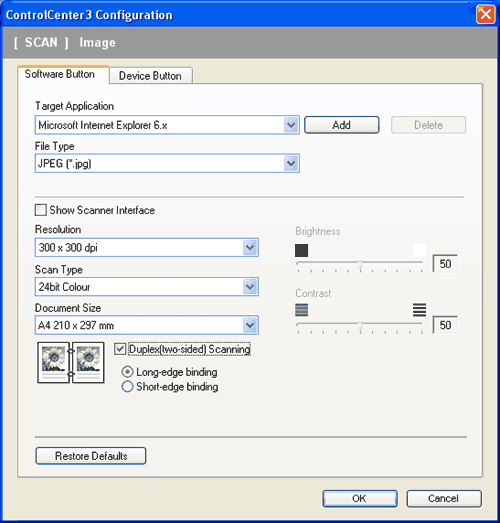Image resolution: width=500 pixels, height=523 pixels.
Task: Uncheck Duplex(two-sided) Scanning
Action: tap(120, 349)
